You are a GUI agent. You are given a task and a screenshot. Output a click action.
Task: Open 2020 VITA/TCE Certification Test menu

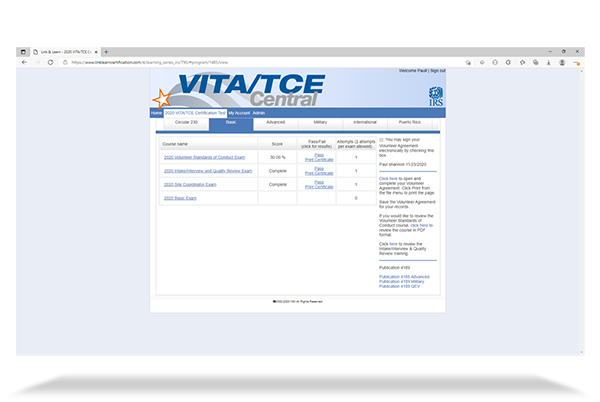[195, 113]
